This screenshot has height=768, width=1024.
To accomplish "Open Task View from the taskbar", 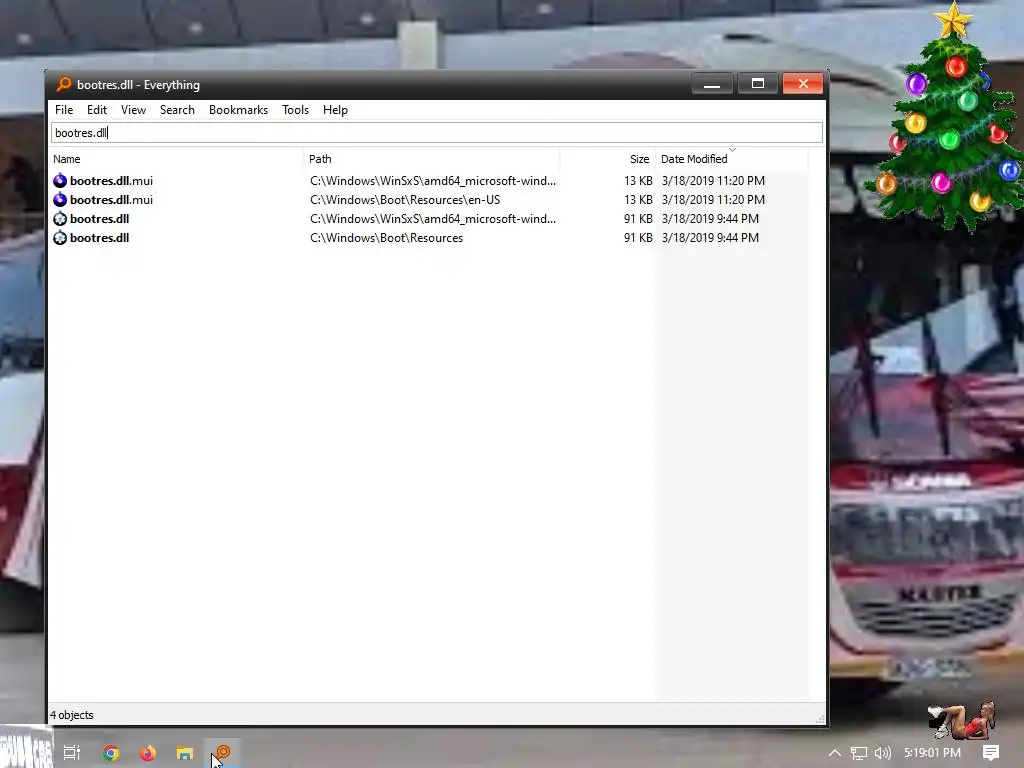I will 72,752.
